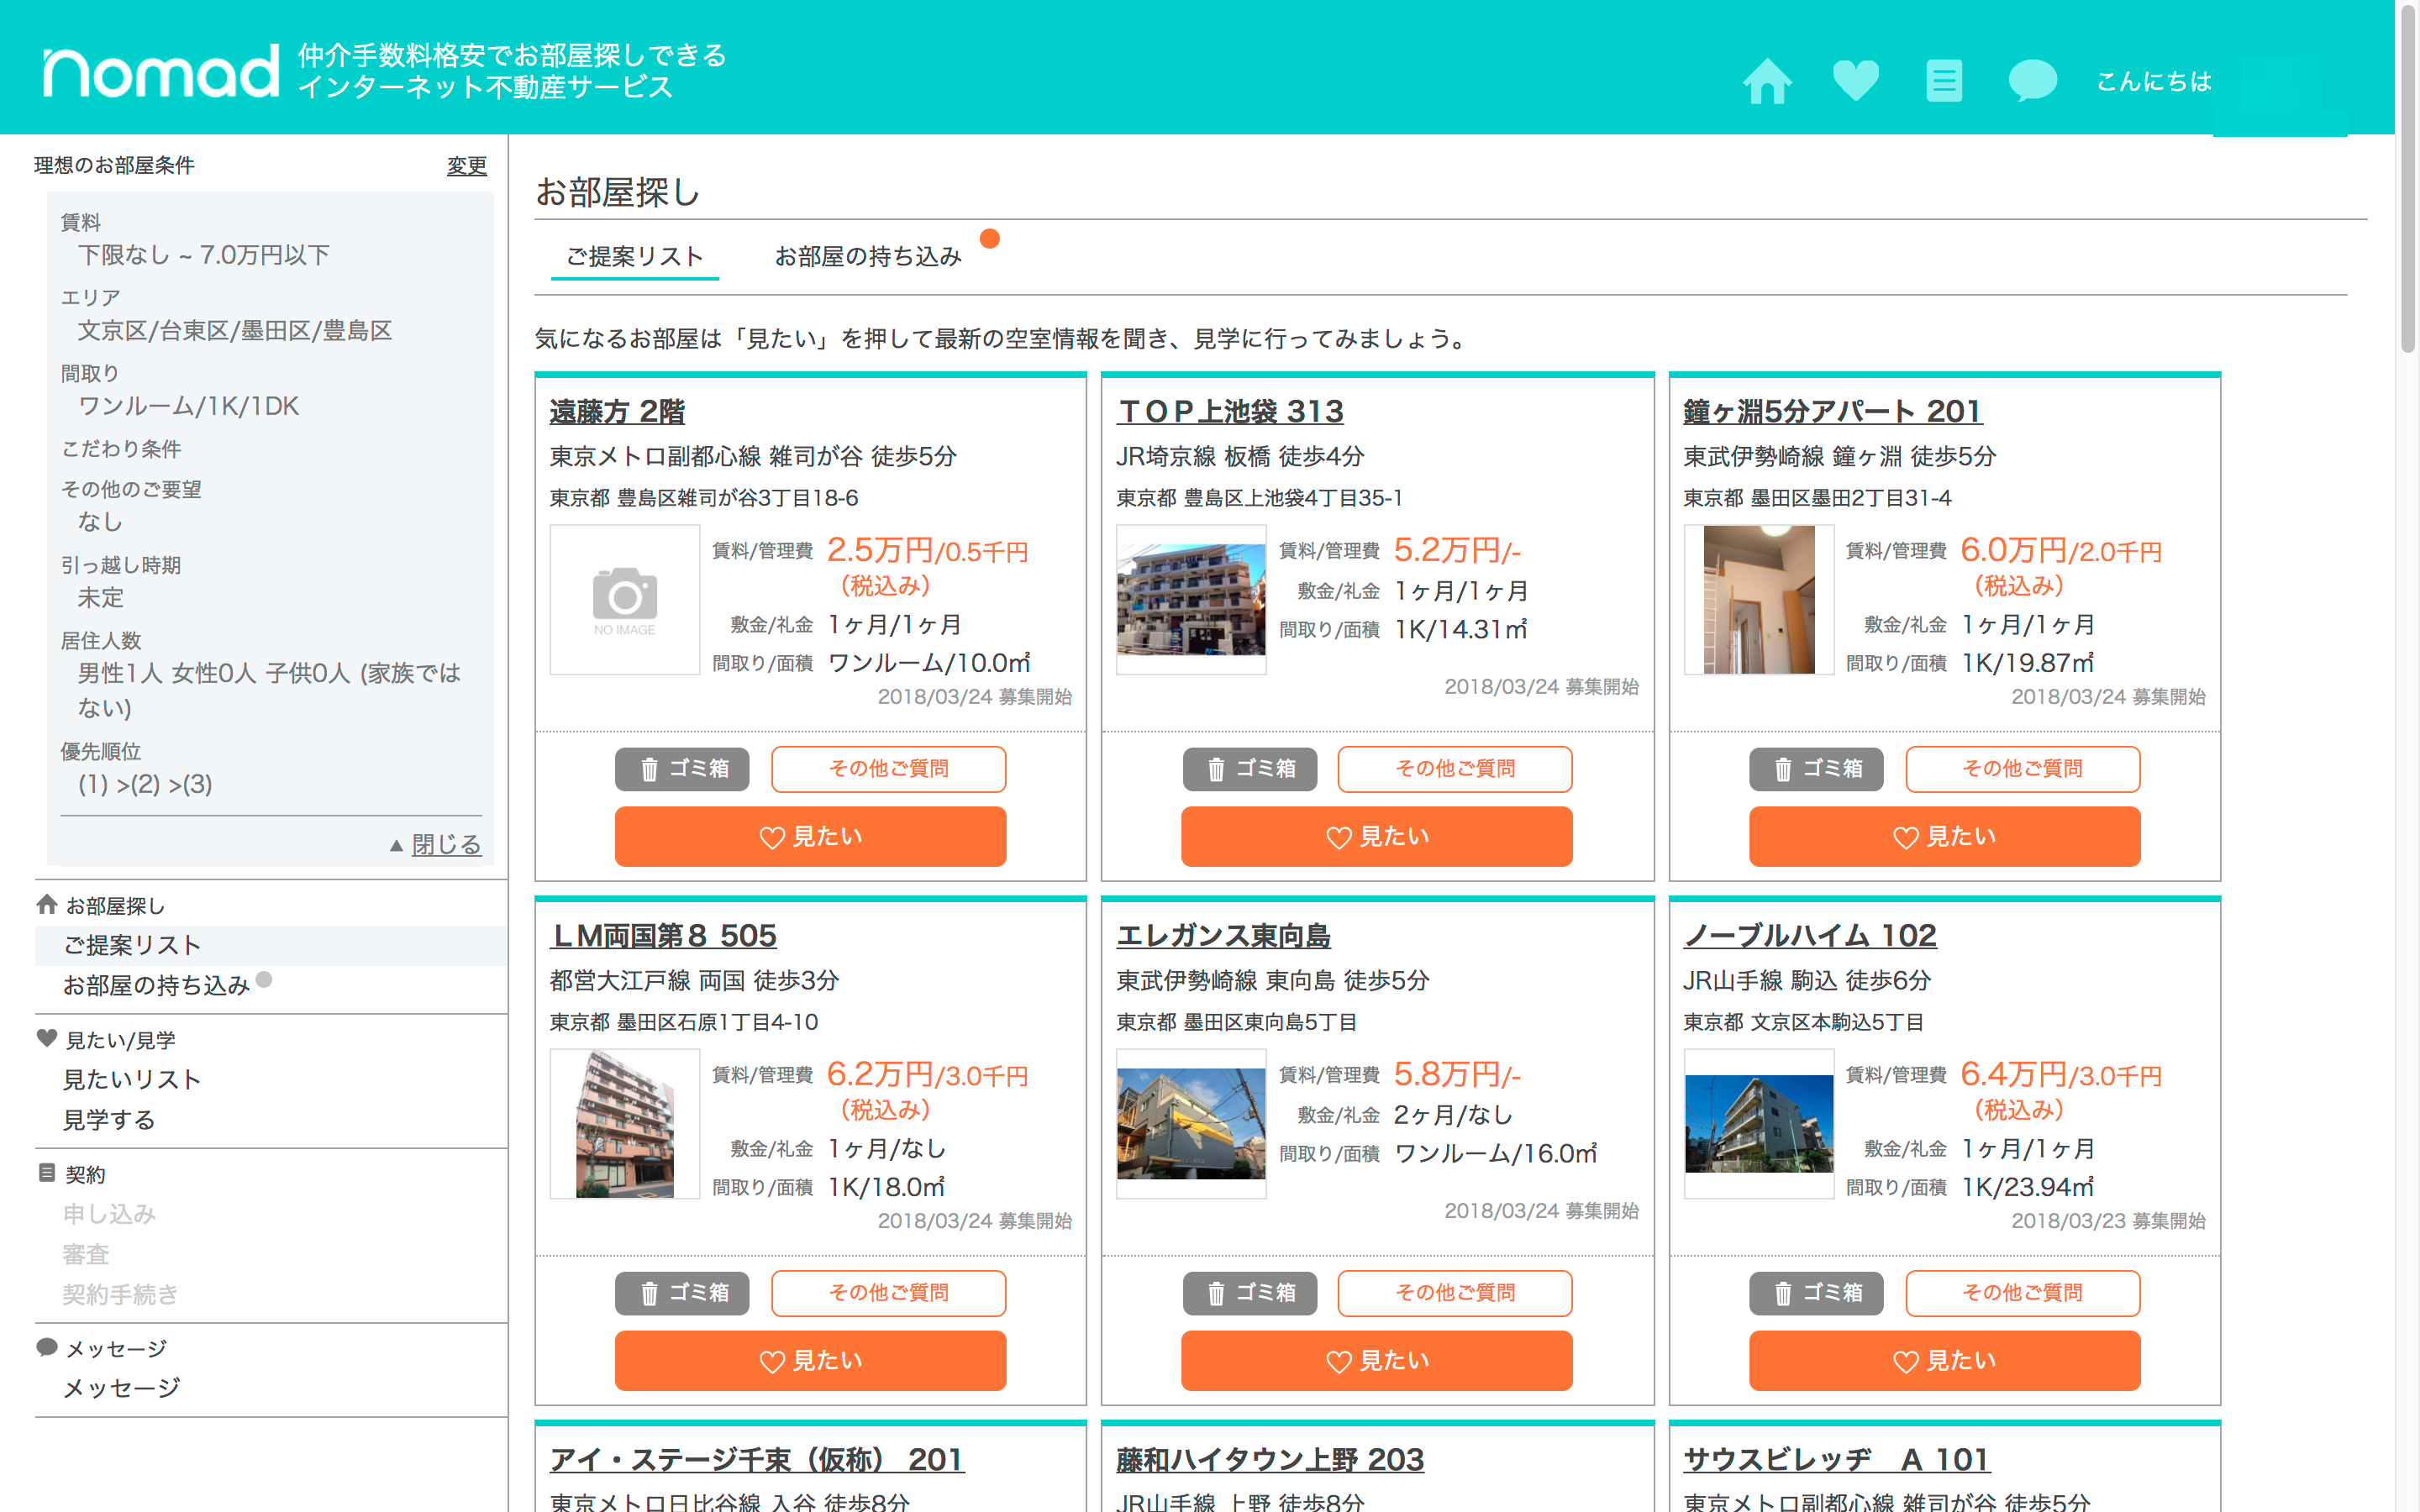Open TOP上池袋 313 listing title
Image resolution: width=2420 pixels, height=1512 pixels.
tap(1230, 411)
